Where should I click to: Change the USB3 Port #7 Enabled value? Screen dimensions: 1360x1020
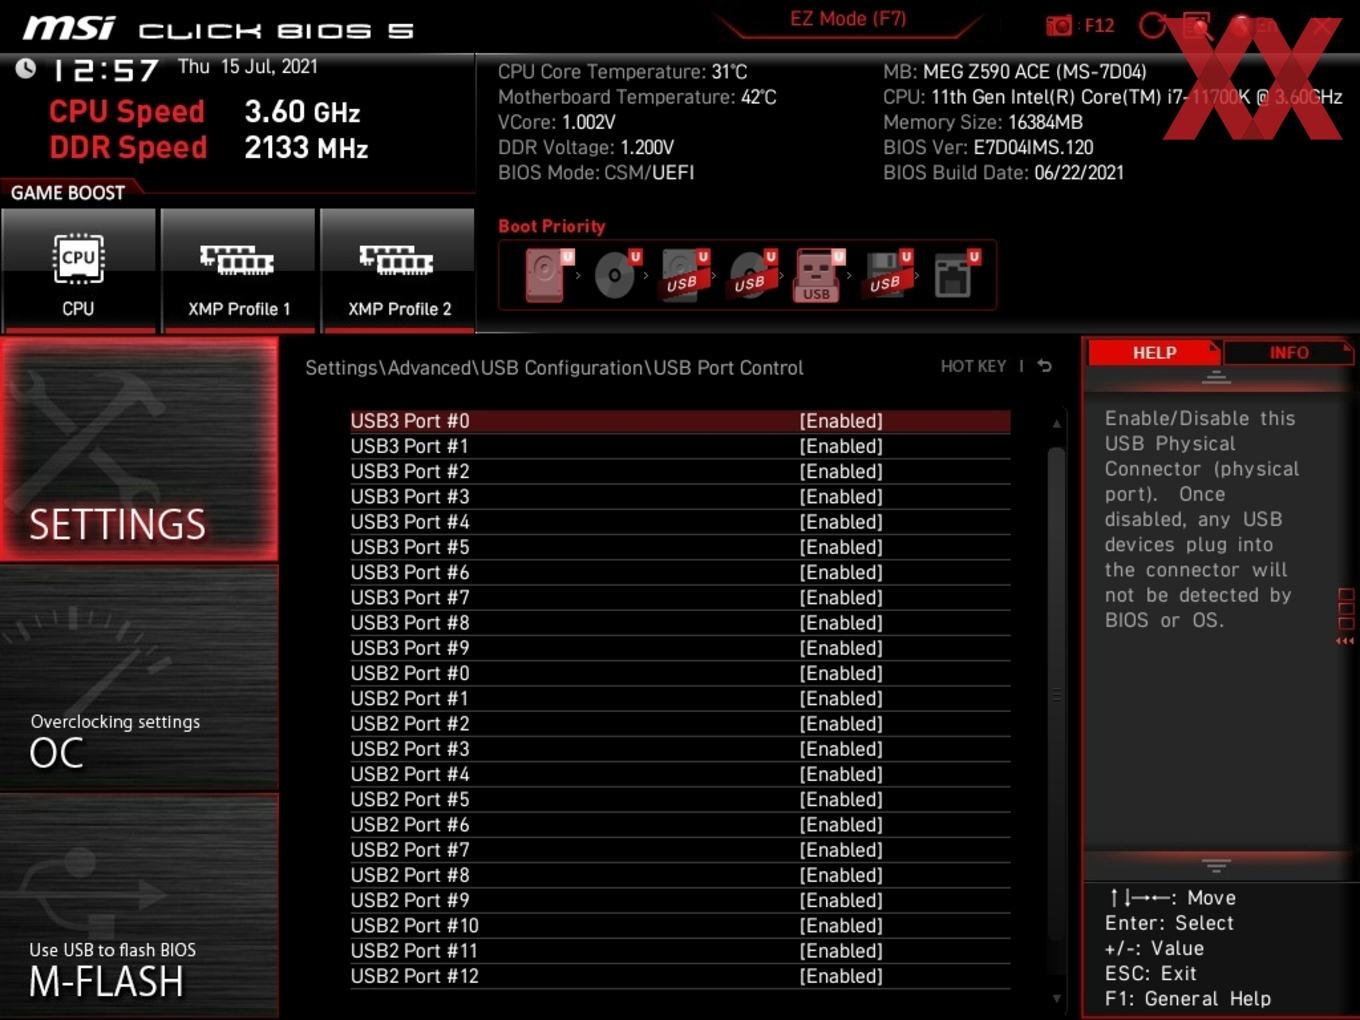tap(841, 598)
